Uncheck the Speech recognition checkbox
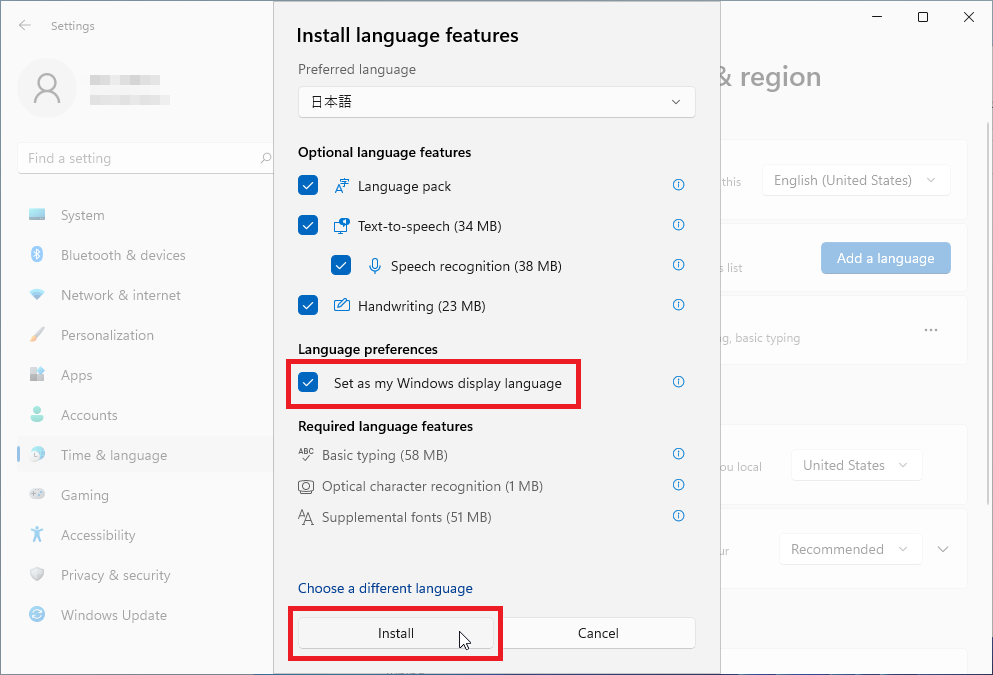 pos(341,265)
